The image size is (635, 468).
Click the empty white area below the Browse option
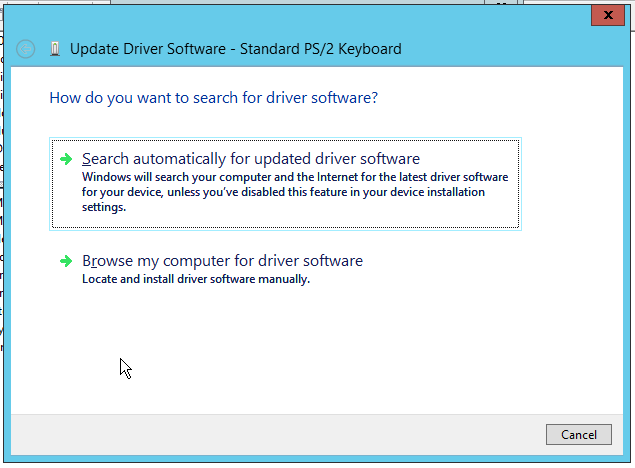coord(316,348)
